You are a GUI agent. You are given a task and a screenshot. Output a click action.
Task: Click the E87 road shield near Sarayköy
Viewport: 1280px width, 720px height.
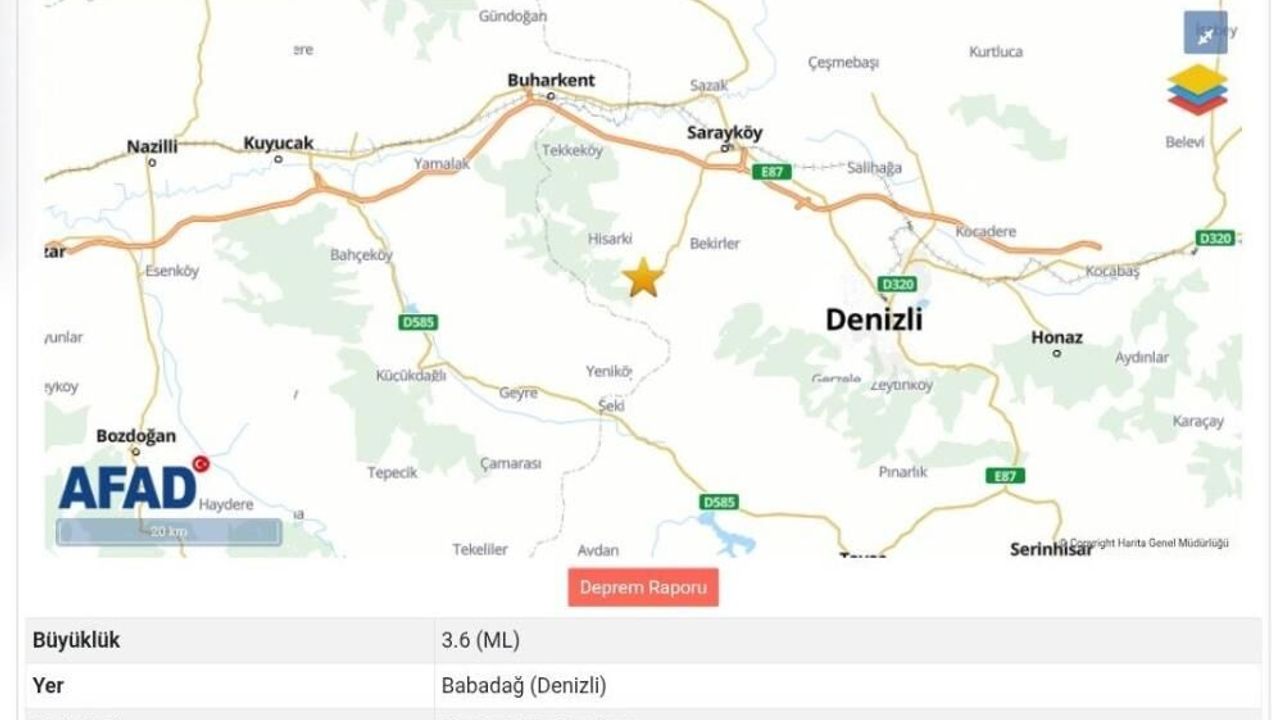pyautogui.click(x=771, y=172)
